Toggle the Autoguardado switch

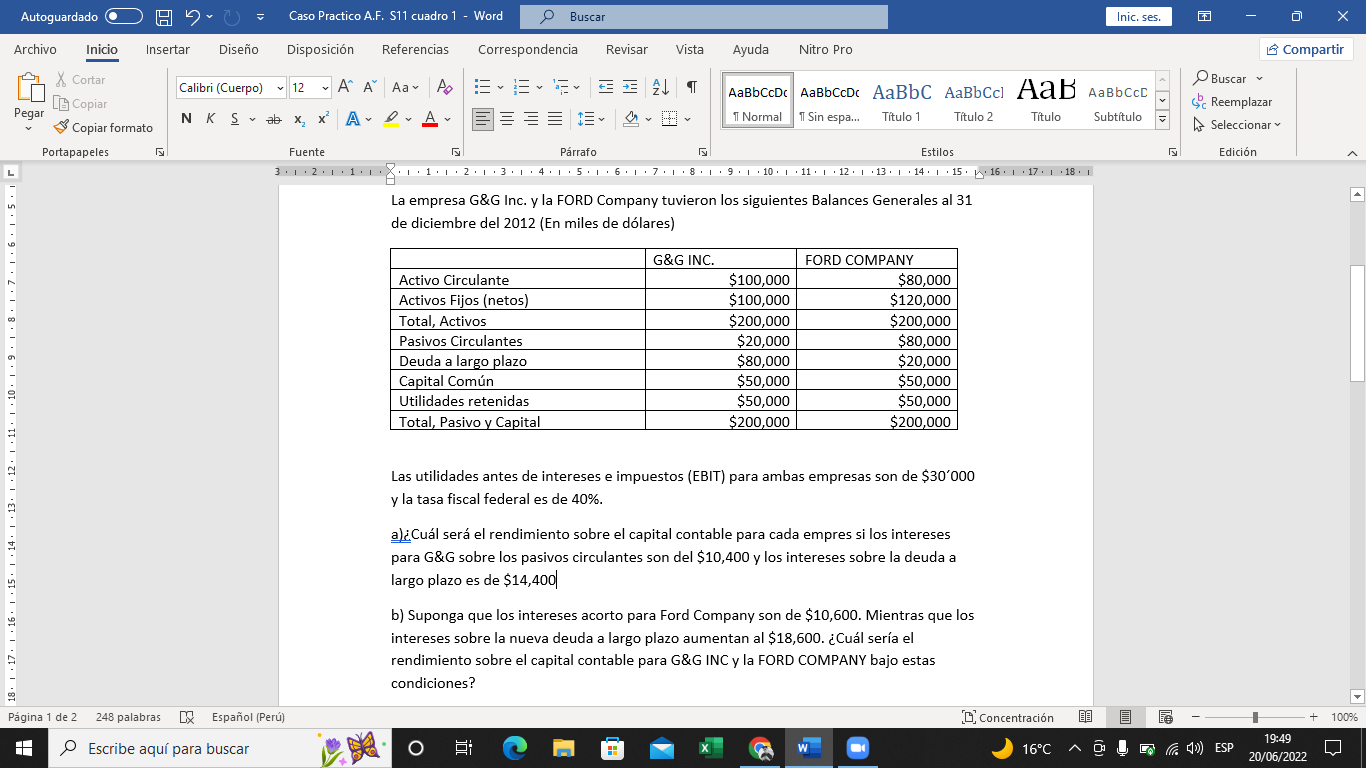[123, 17]
